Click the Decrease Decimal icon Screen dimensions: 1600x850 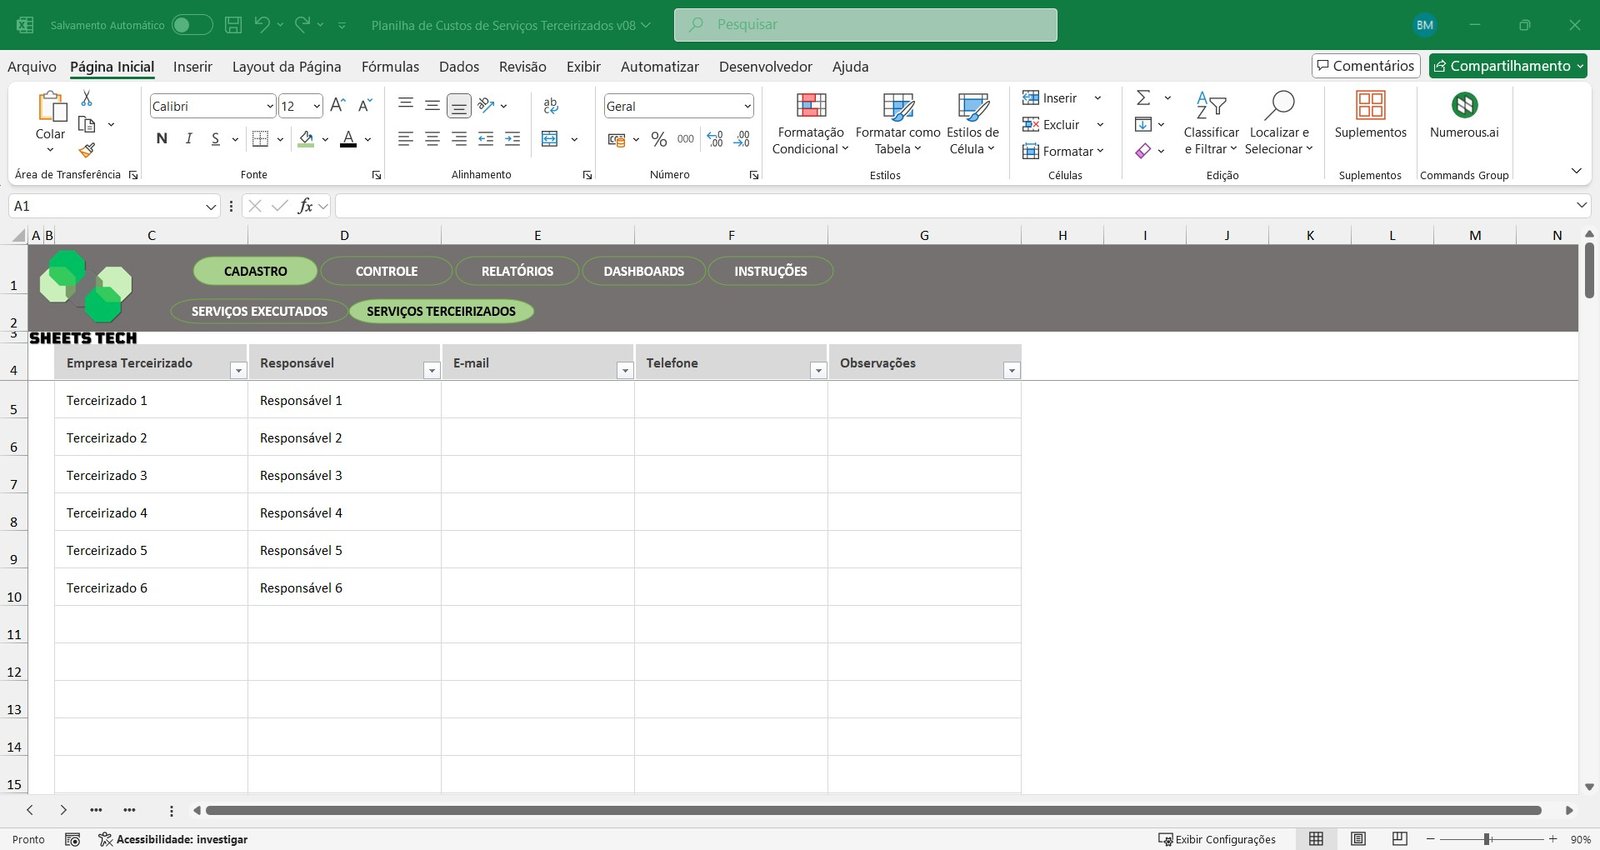pos(742,139)
